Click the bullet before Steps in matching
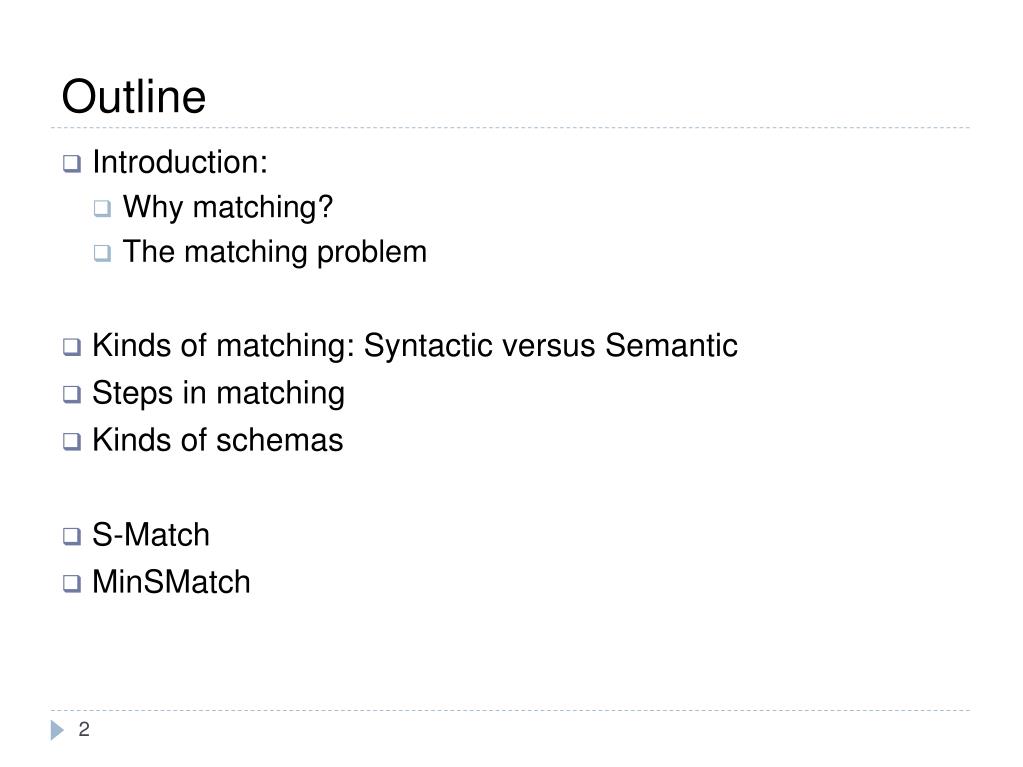Viewport: 1023px width, 767px height. pos(72,394)
